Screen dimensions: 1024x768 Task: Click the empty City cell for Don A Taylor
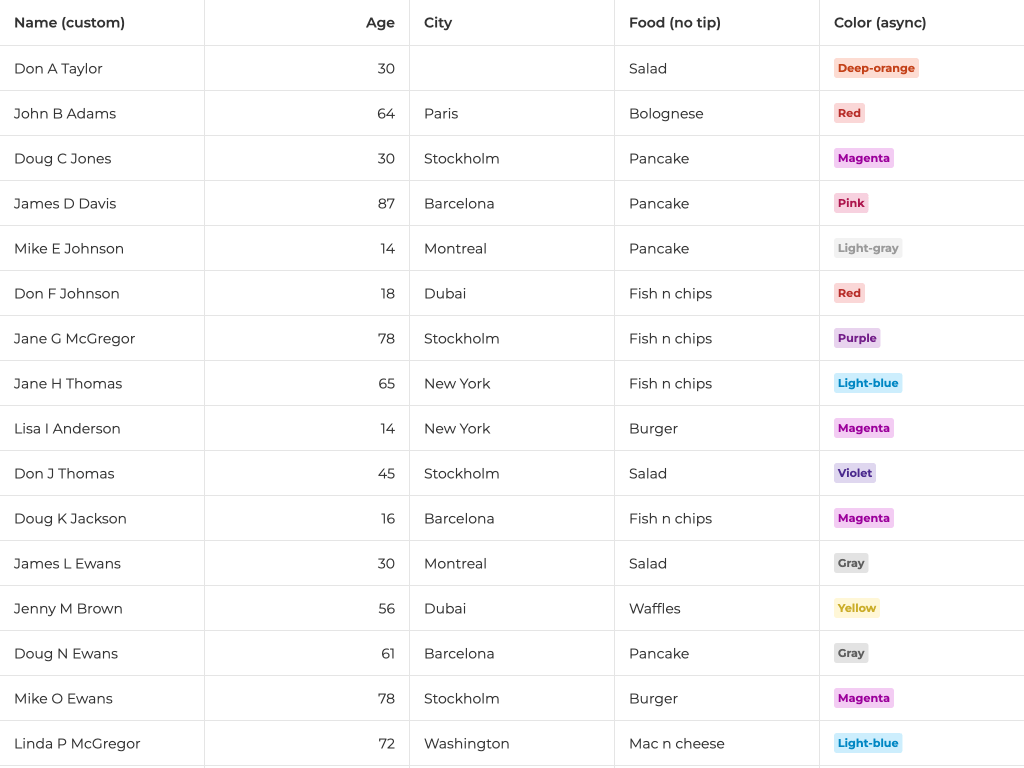[x=511, y=68]
